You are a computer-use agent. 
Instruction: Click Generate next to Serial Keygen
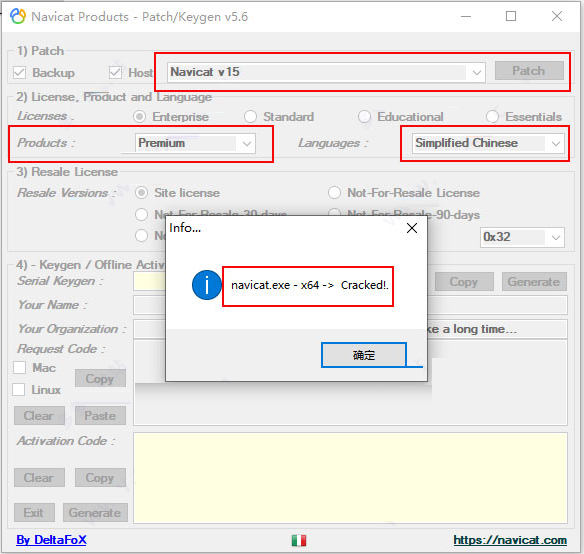pyautogui.click(x=534, y=282)
